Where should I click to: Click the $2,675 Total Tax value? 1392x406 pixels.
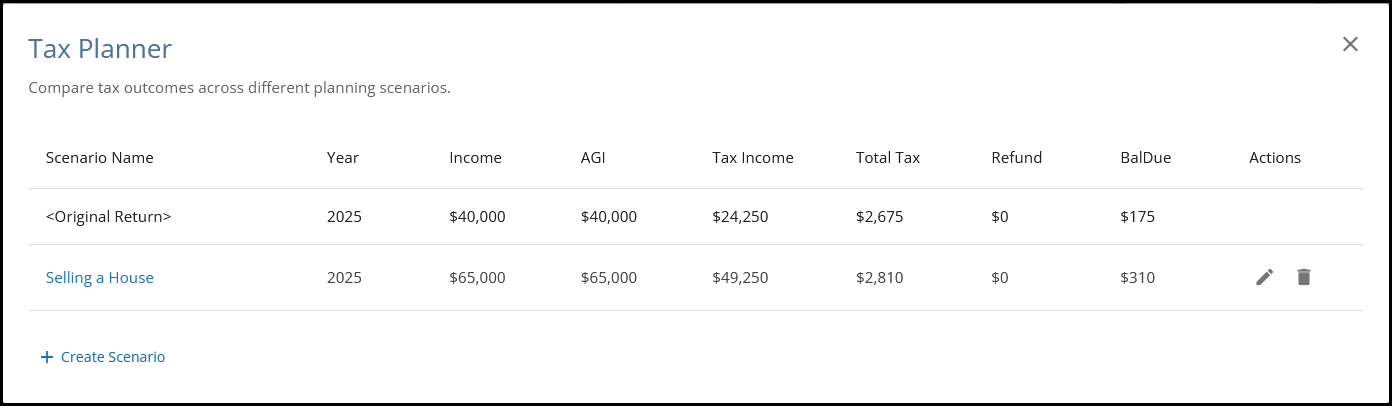tap(880, 216)
